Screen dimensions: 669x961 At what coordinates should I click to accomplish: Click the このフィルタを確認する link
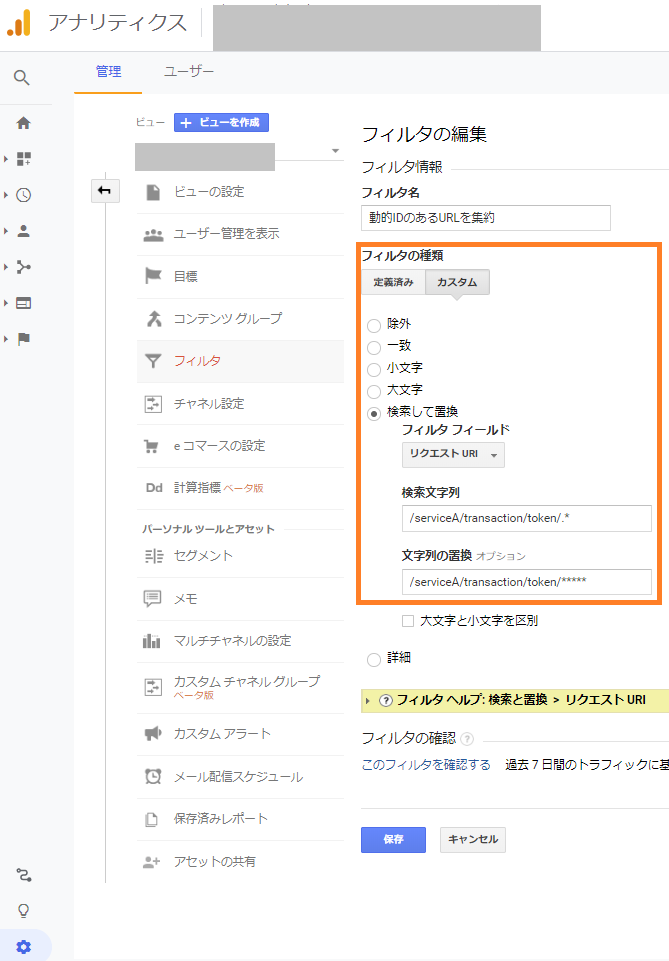click(426, 765)
